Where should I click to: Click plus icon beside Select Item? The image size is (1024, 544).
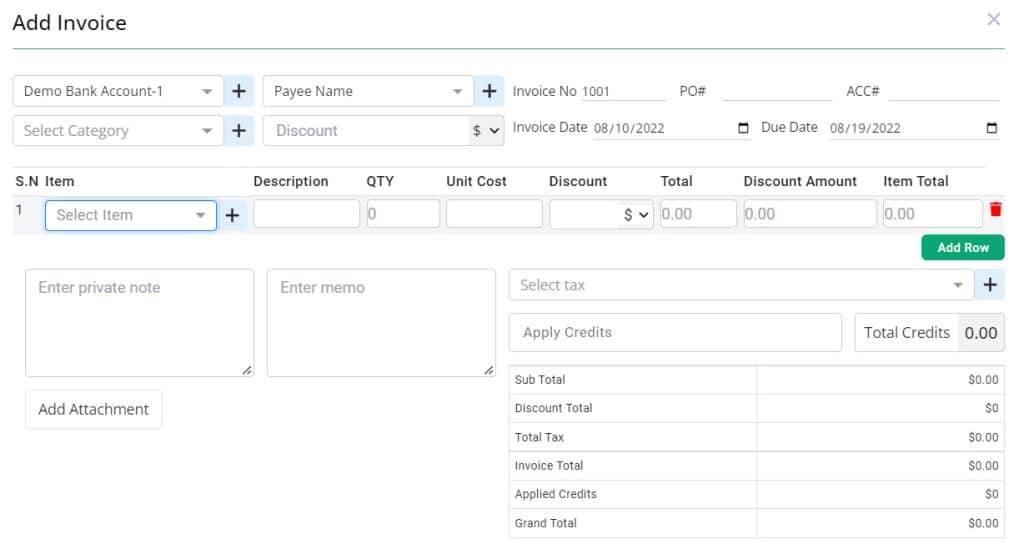(232, 215)
